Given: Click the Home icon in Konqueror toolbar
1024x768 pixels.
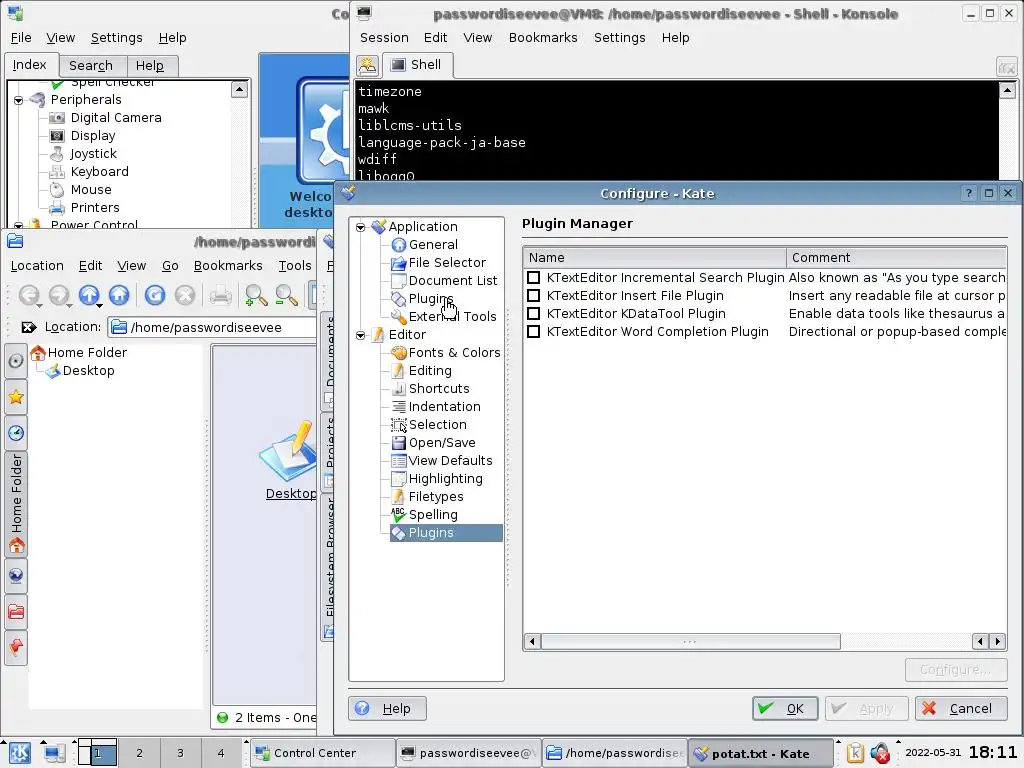Looking at the screenshot, I should point(119,295).
